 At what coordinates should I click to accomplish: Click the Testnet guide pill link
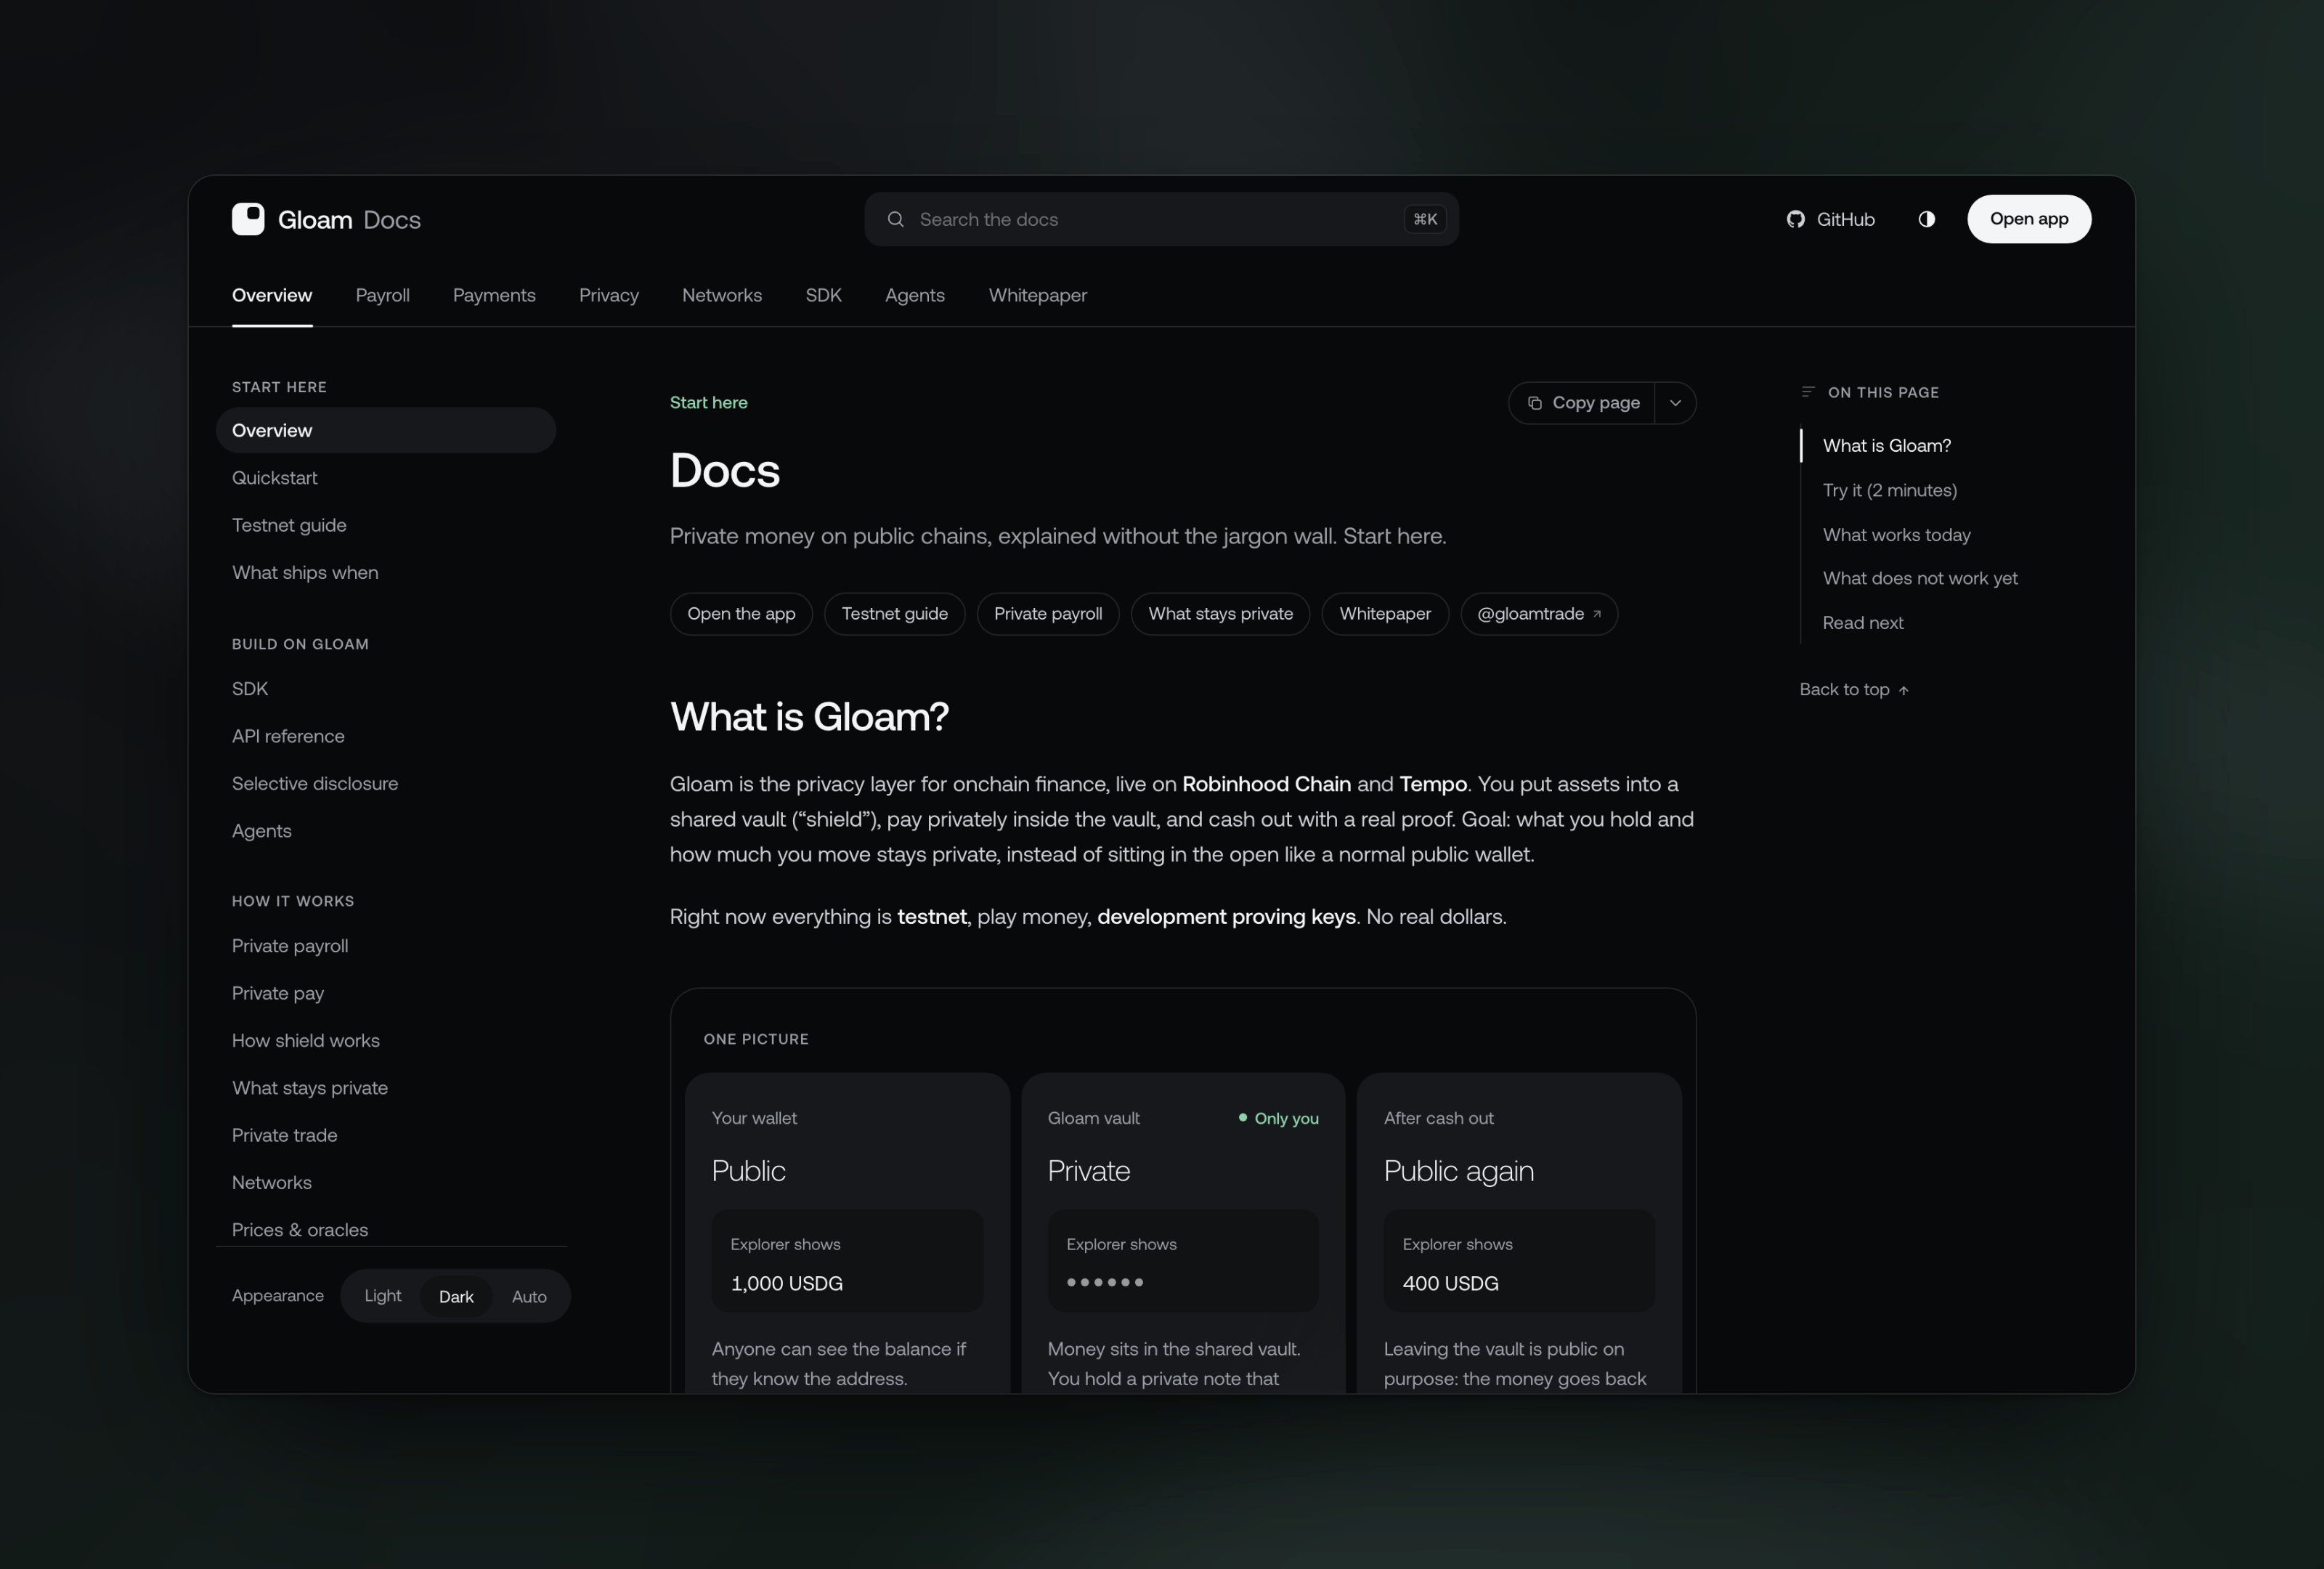(x=894, y=614)
